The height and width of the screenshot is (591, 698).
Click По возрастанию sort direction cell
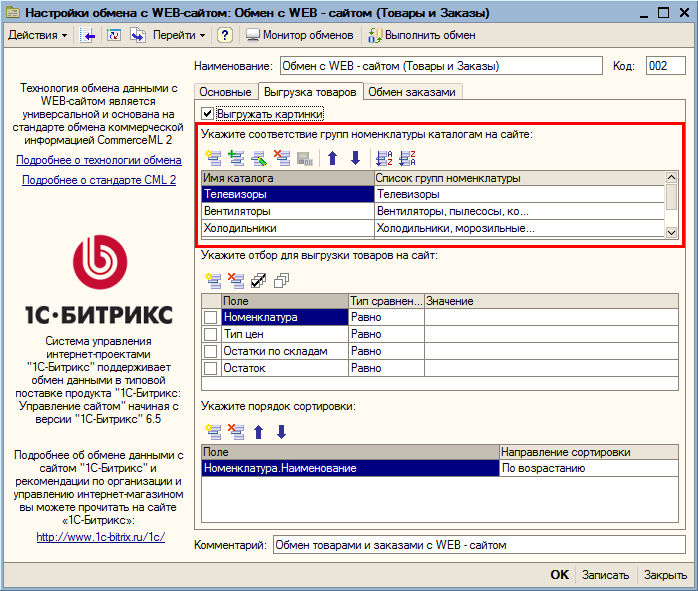pos(589,468)
